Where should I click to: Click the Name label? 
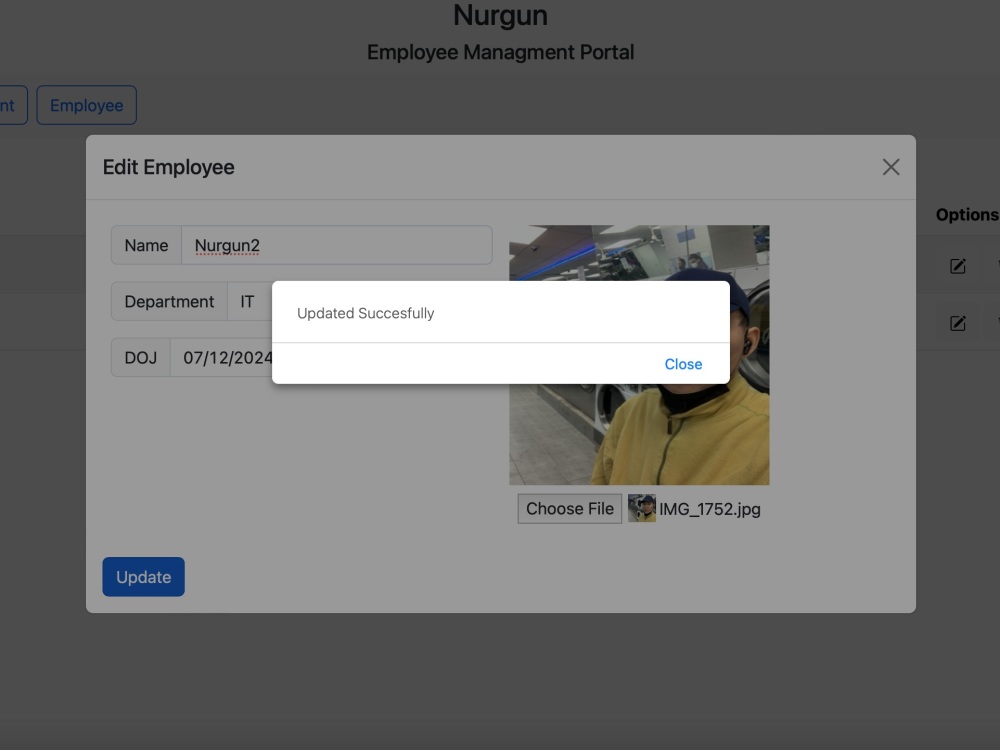point(146,246)
